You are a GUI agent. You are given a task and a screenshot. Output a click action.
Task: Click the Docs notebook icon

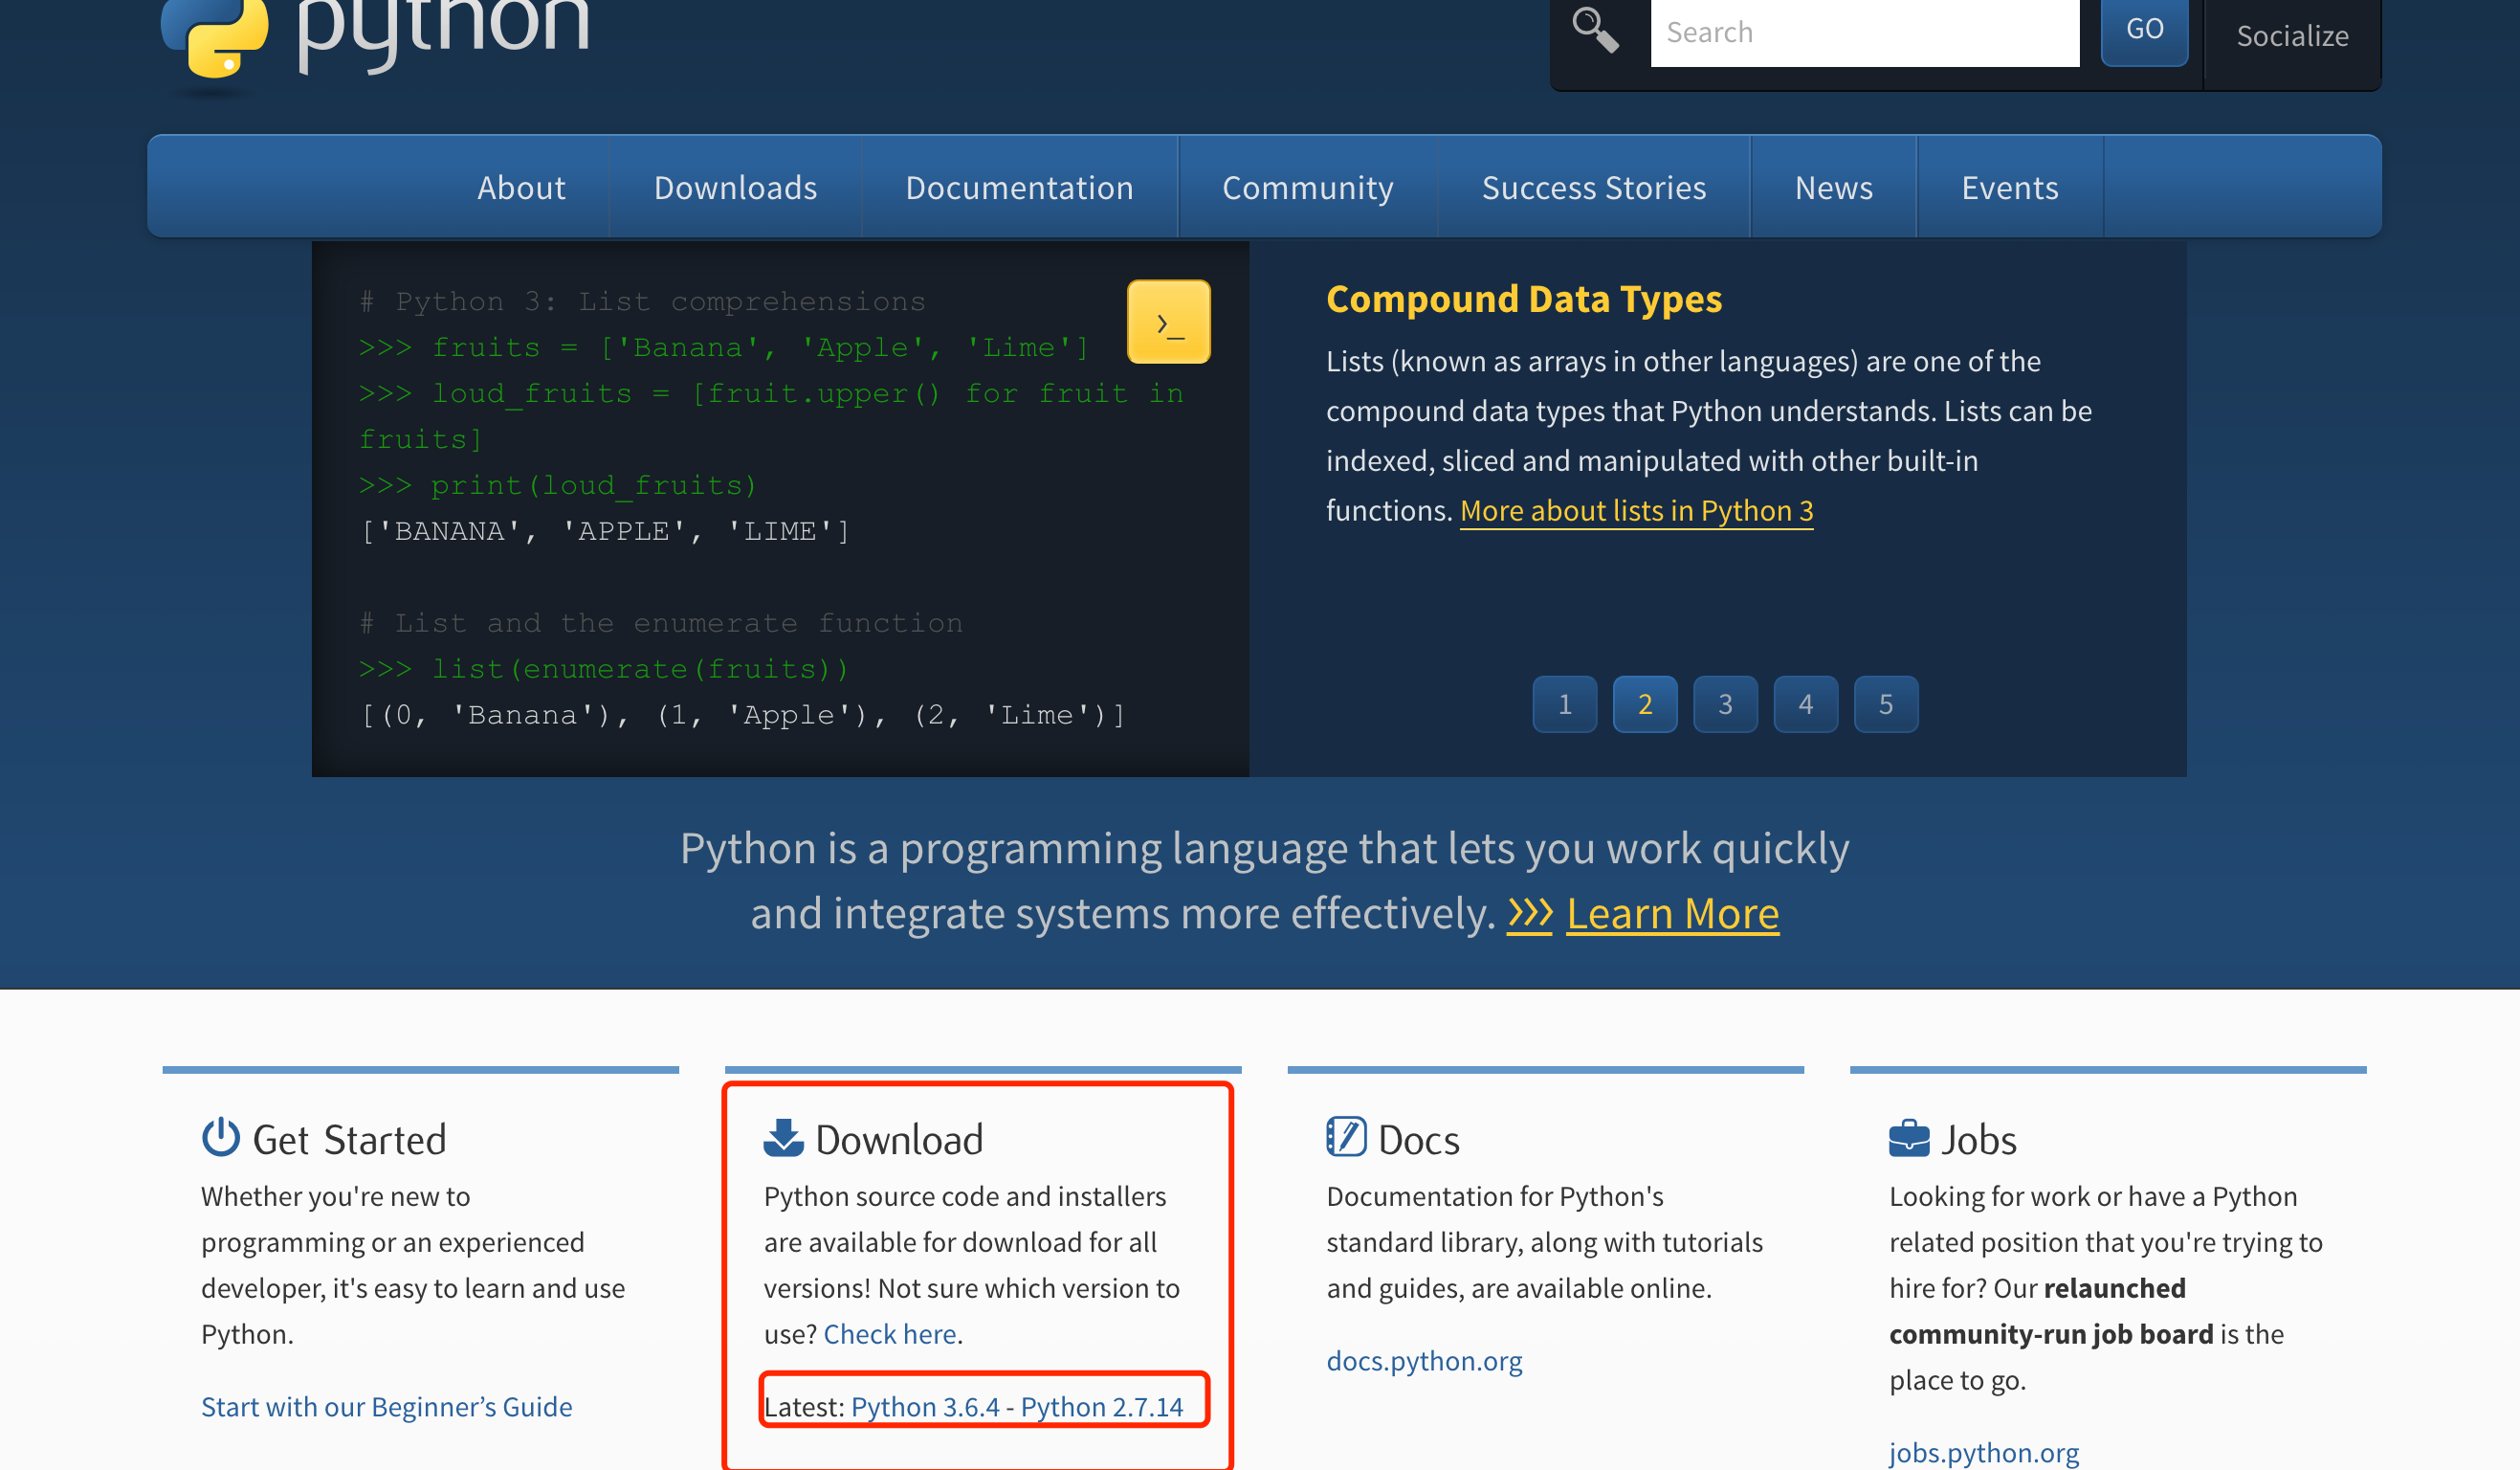click(1346, 1137)
